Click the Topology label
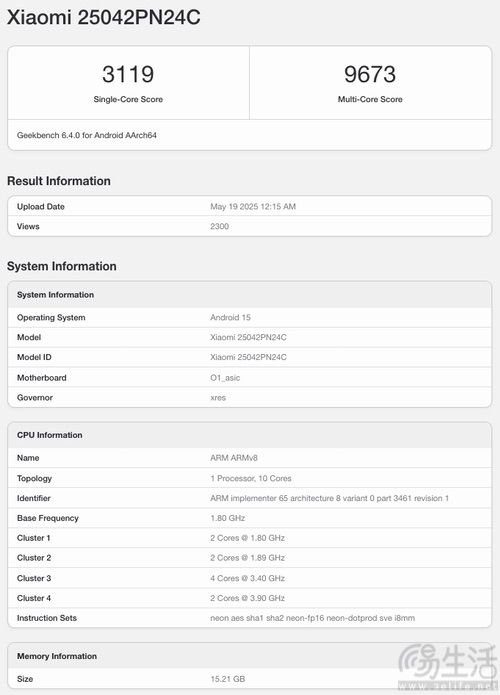This screenshot has height=695, width=500. pyautogui.click(x=34, y=478)
